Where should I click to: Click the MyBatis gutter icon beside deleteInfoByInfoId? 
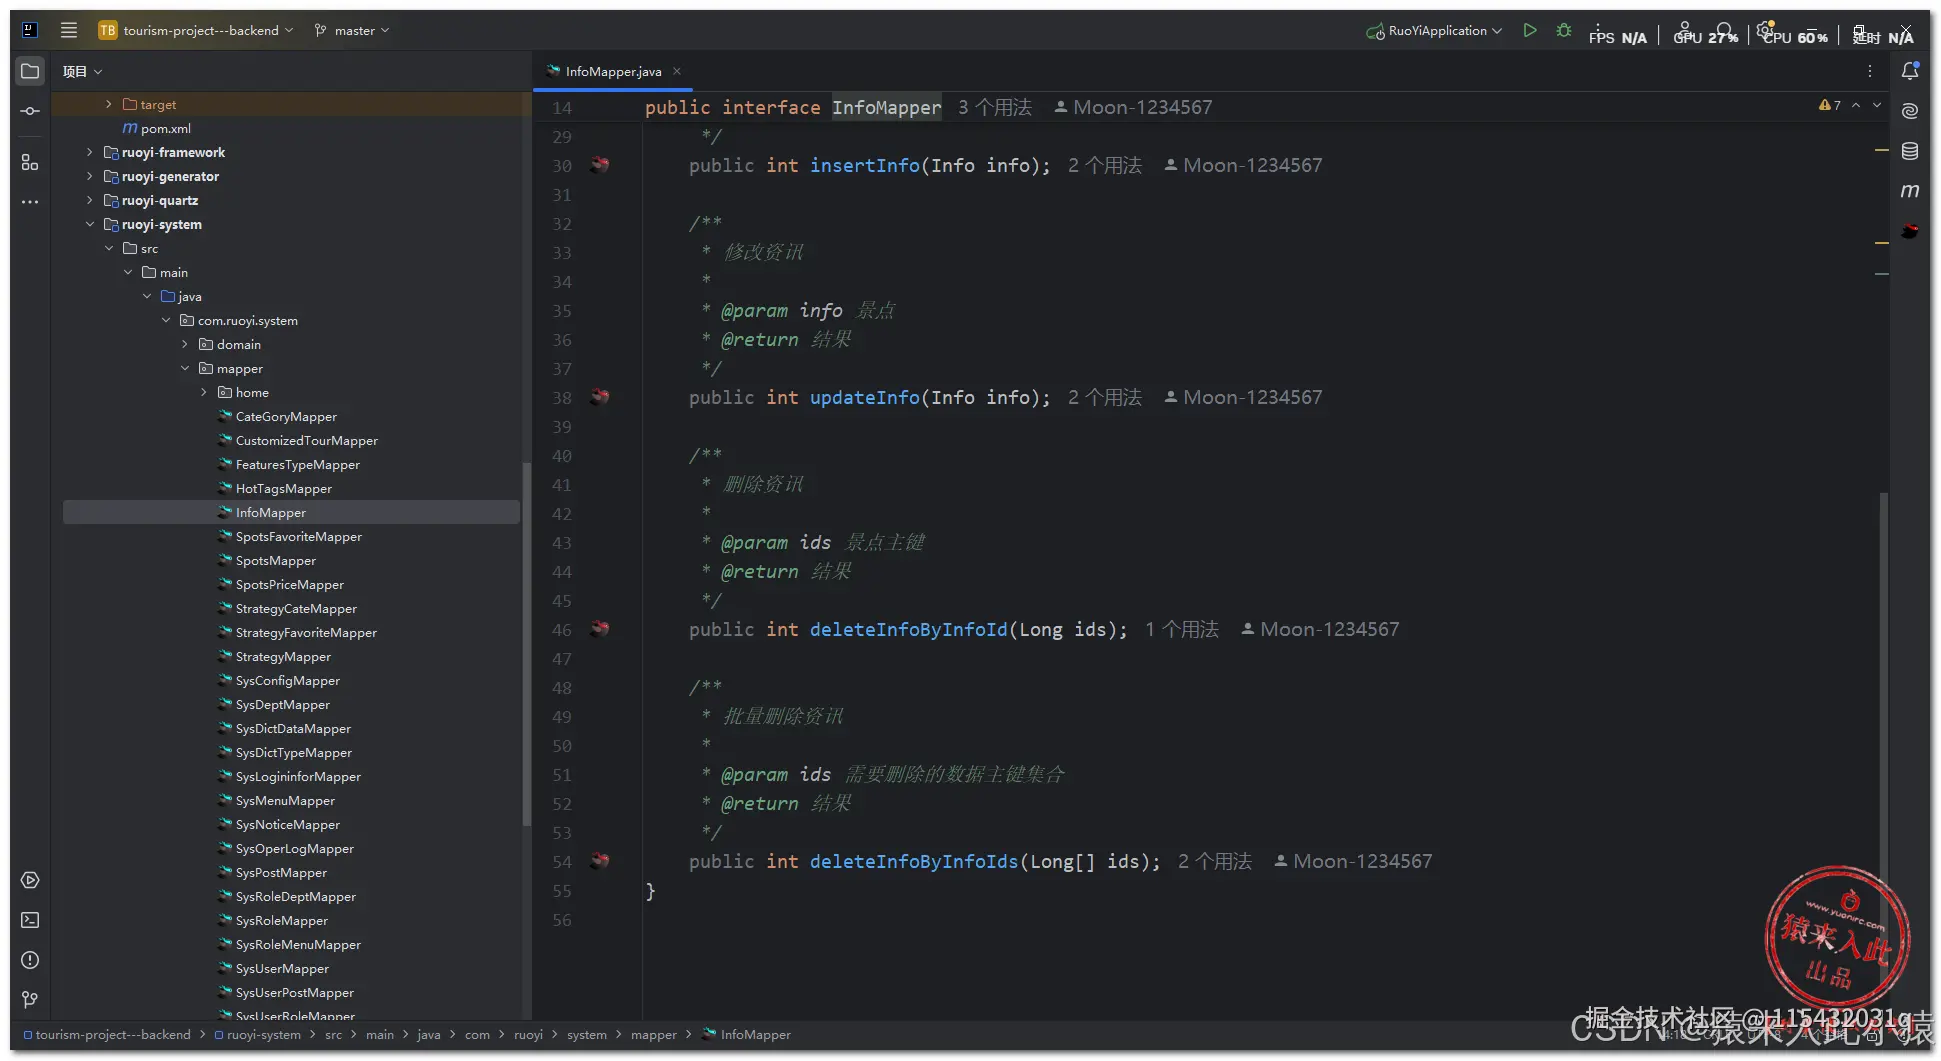[x=600, y=629]
